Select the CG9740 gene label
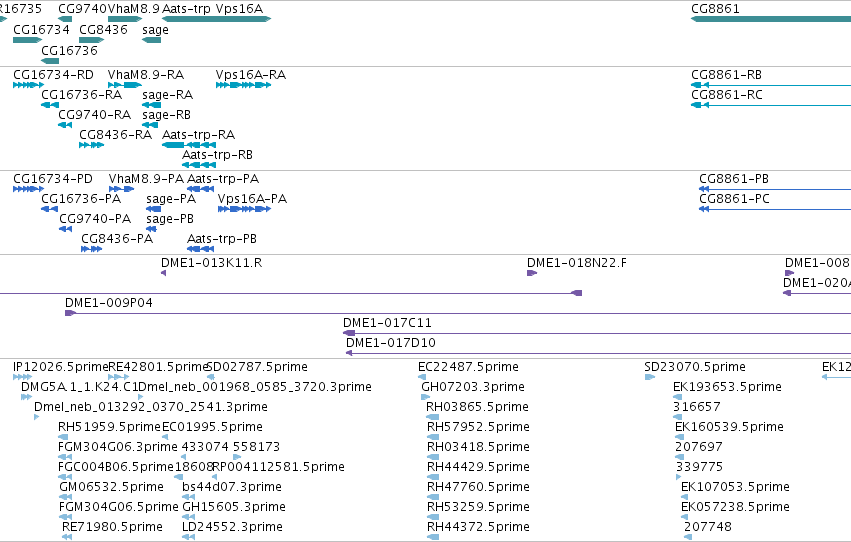Viewport: 851px width, 542px height. pos(82,9)
